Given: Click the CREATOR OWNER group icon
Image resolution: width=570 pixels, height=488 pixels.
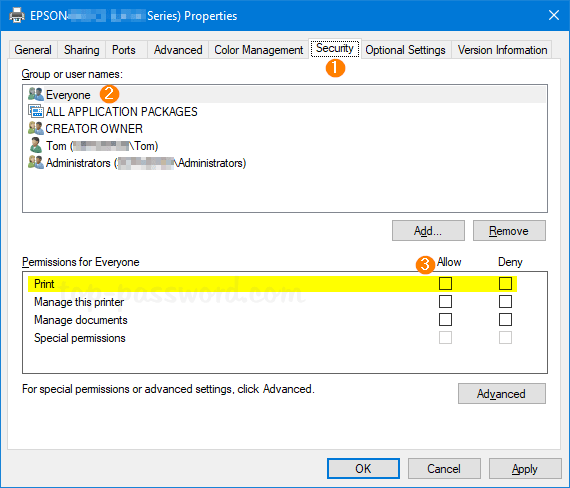Looking at the screenshot, I should pos(36,128).
